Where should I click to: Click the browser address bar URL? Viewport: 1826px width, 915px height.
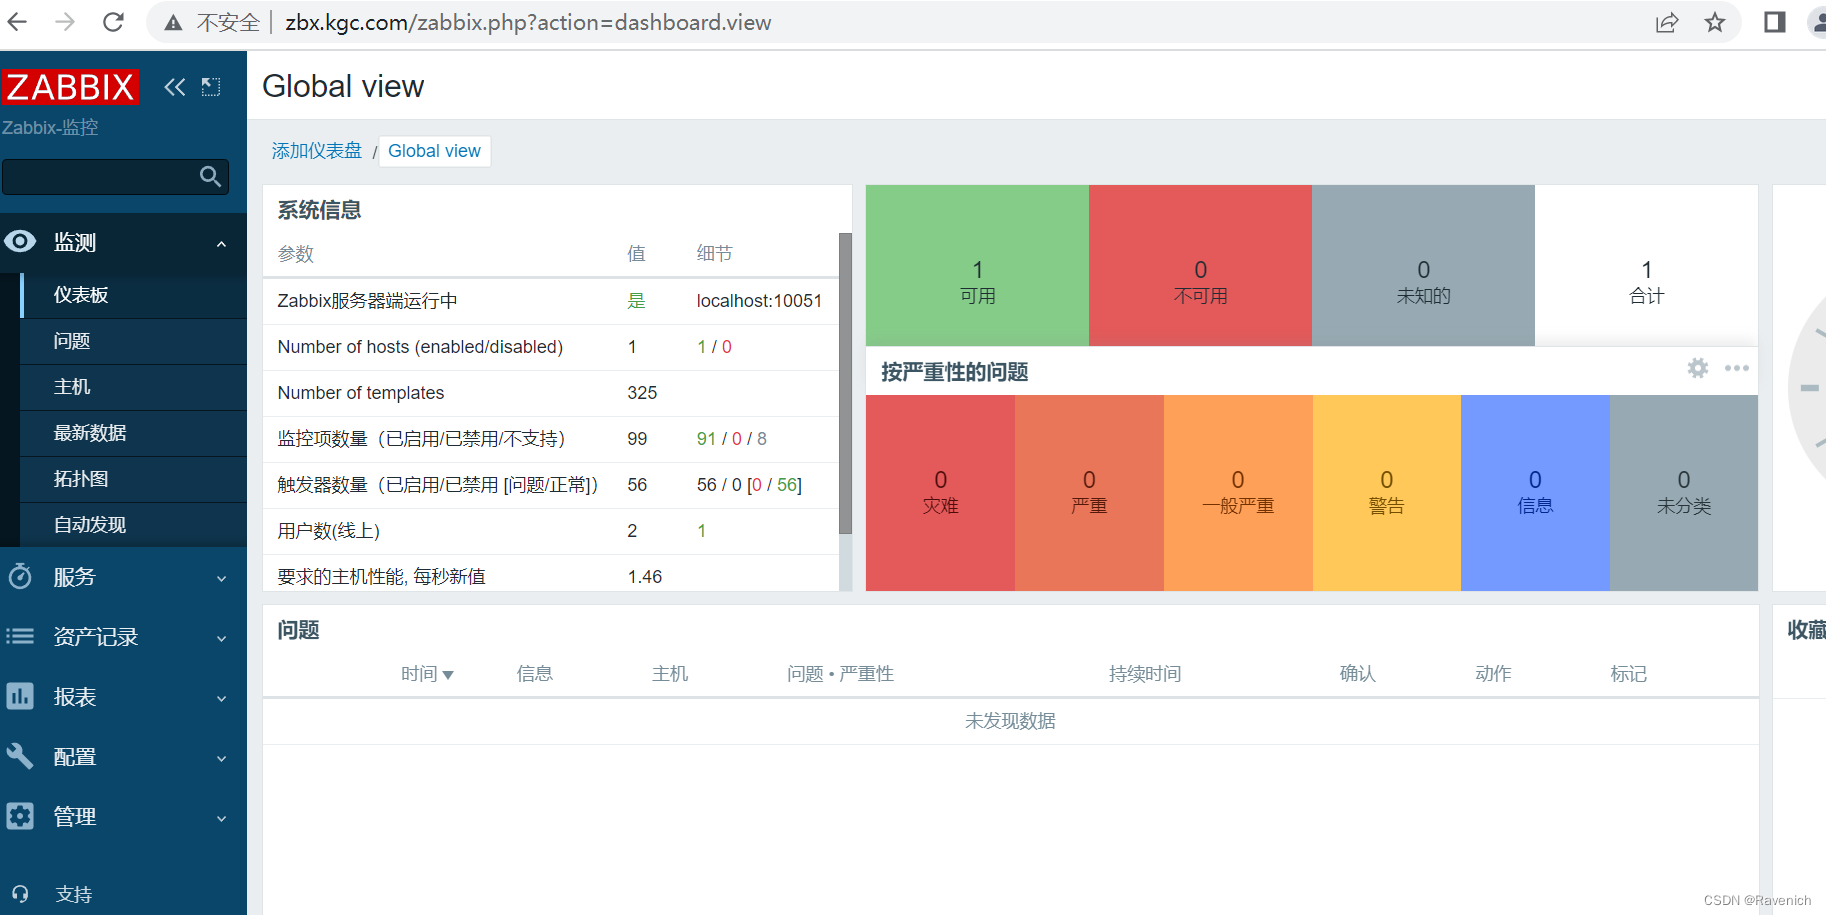528,22
